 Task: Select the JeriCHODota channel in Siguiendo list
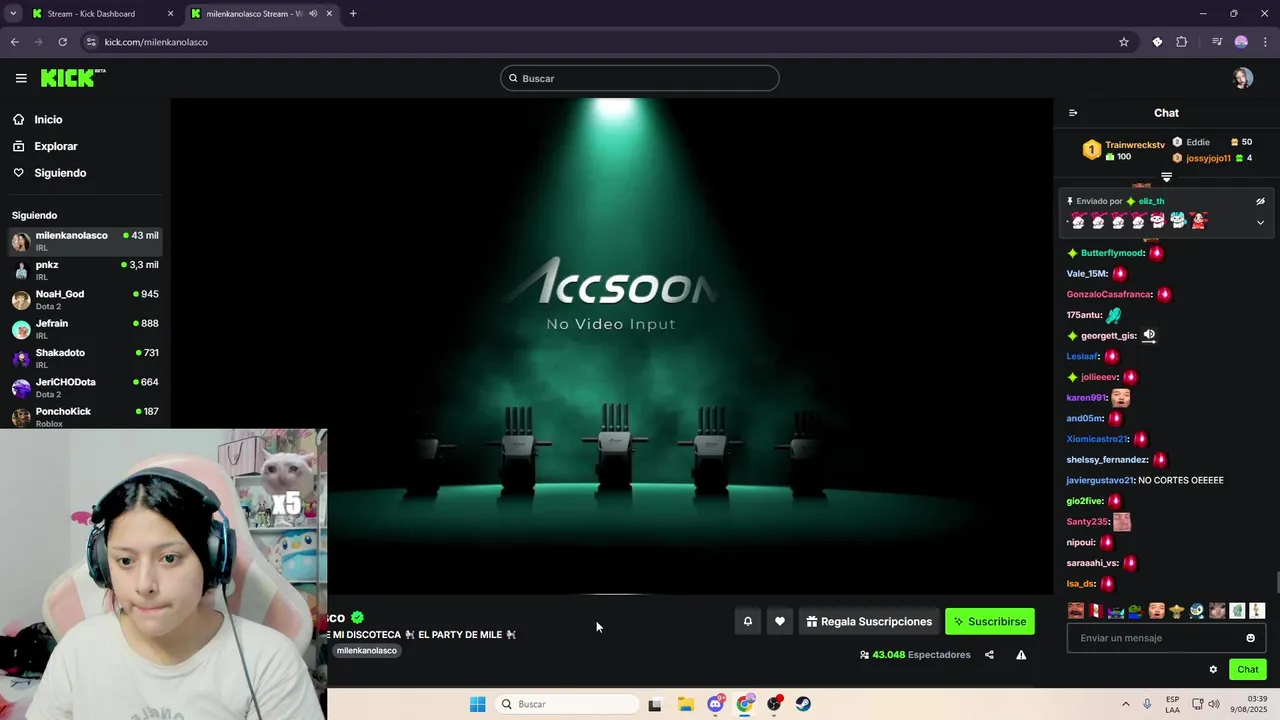tap(85, 387)
